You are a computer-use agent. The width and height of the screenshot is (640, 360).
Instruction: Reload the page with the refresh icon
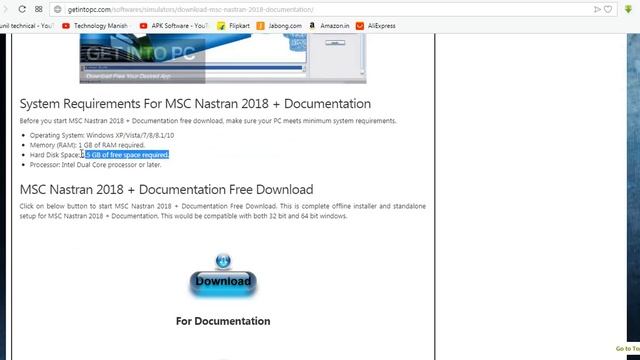[x=22, y=9]
